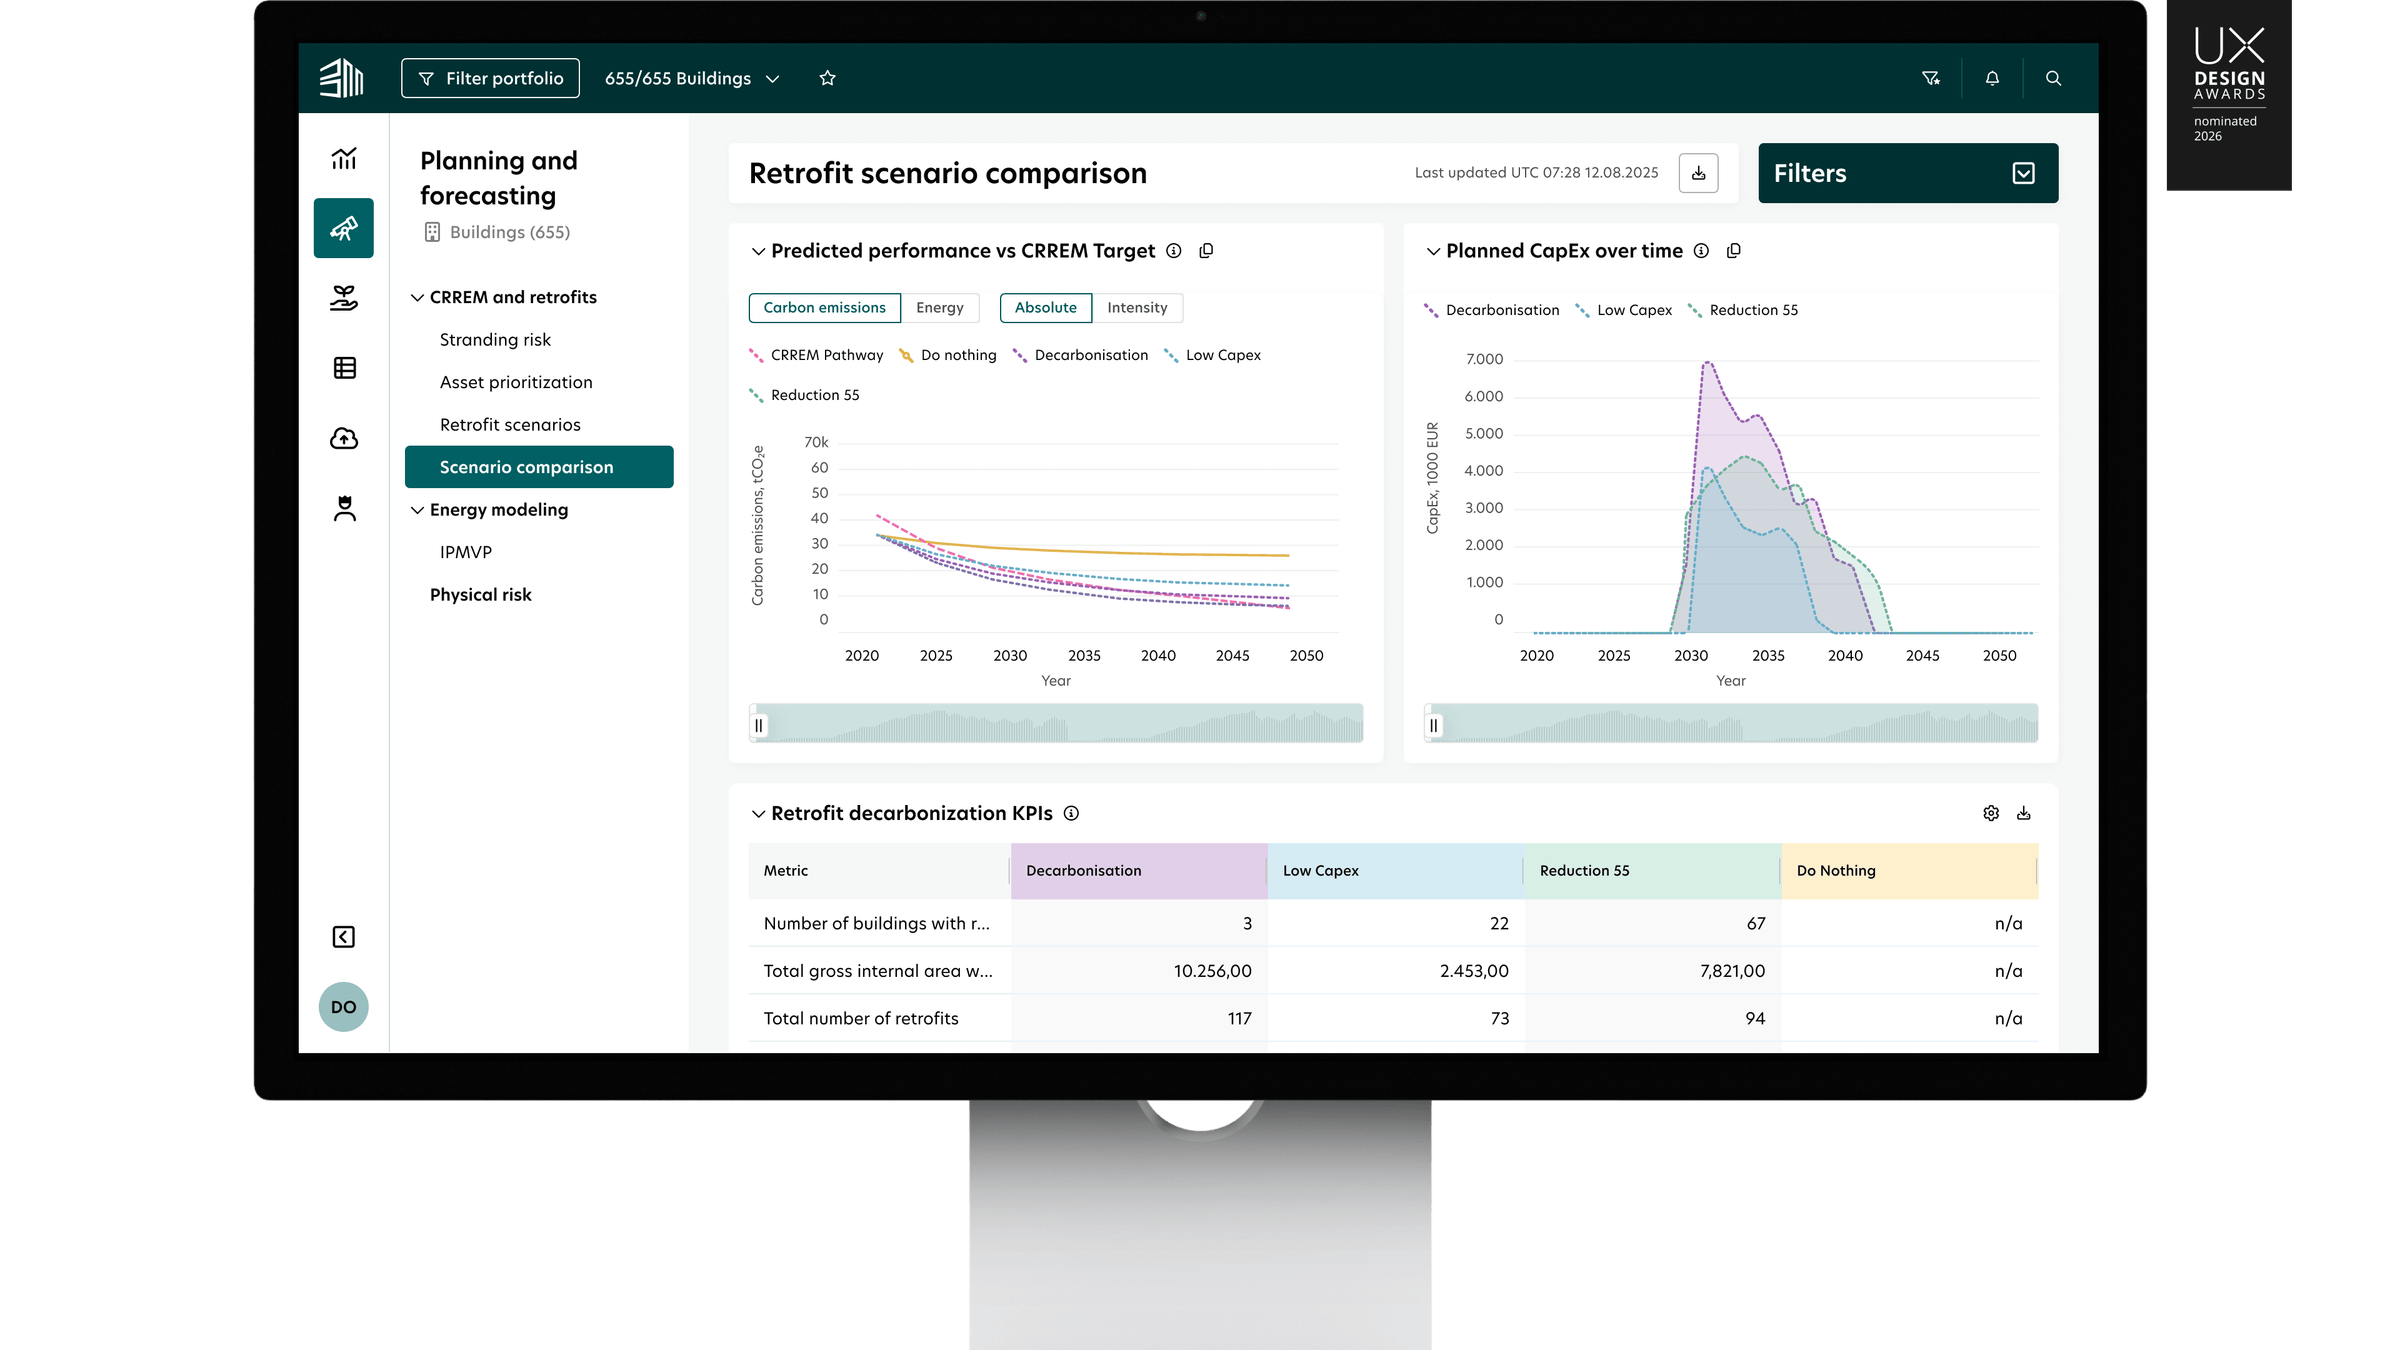This screenshot has height=1350, width=2400.
Task: Open saved filters funnel-star icon
Action: pyautogui.click(x=1931, y=78)
